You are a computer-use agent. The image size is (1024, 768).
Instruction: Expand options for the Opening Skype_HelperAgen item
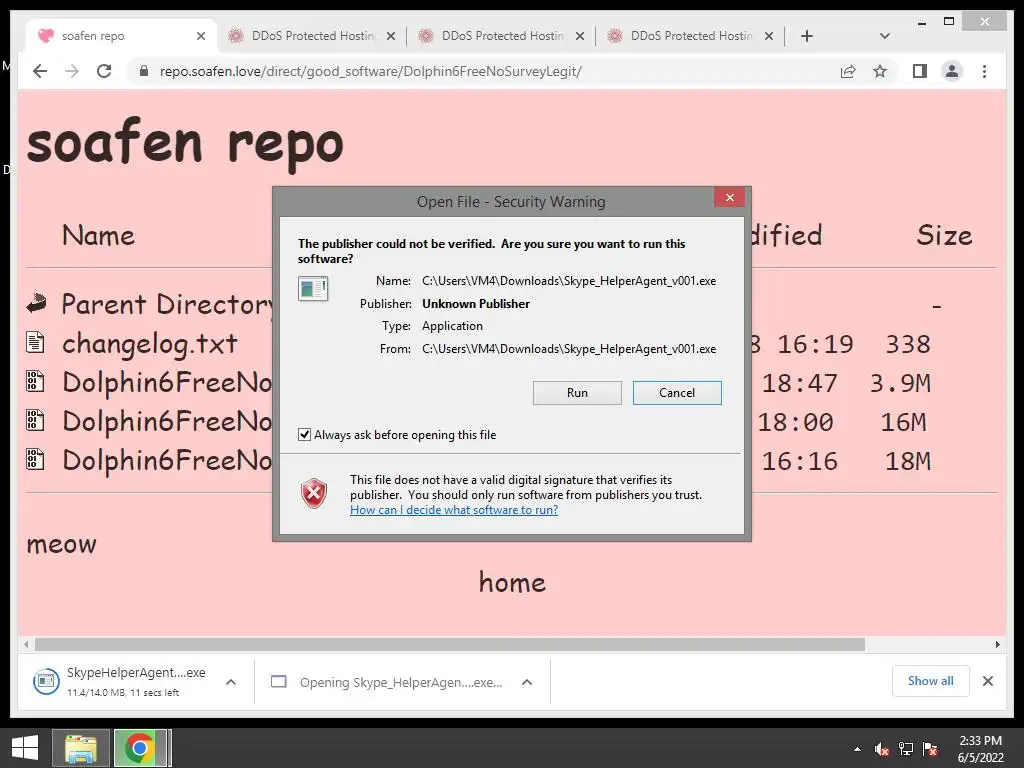click(527, 682)
